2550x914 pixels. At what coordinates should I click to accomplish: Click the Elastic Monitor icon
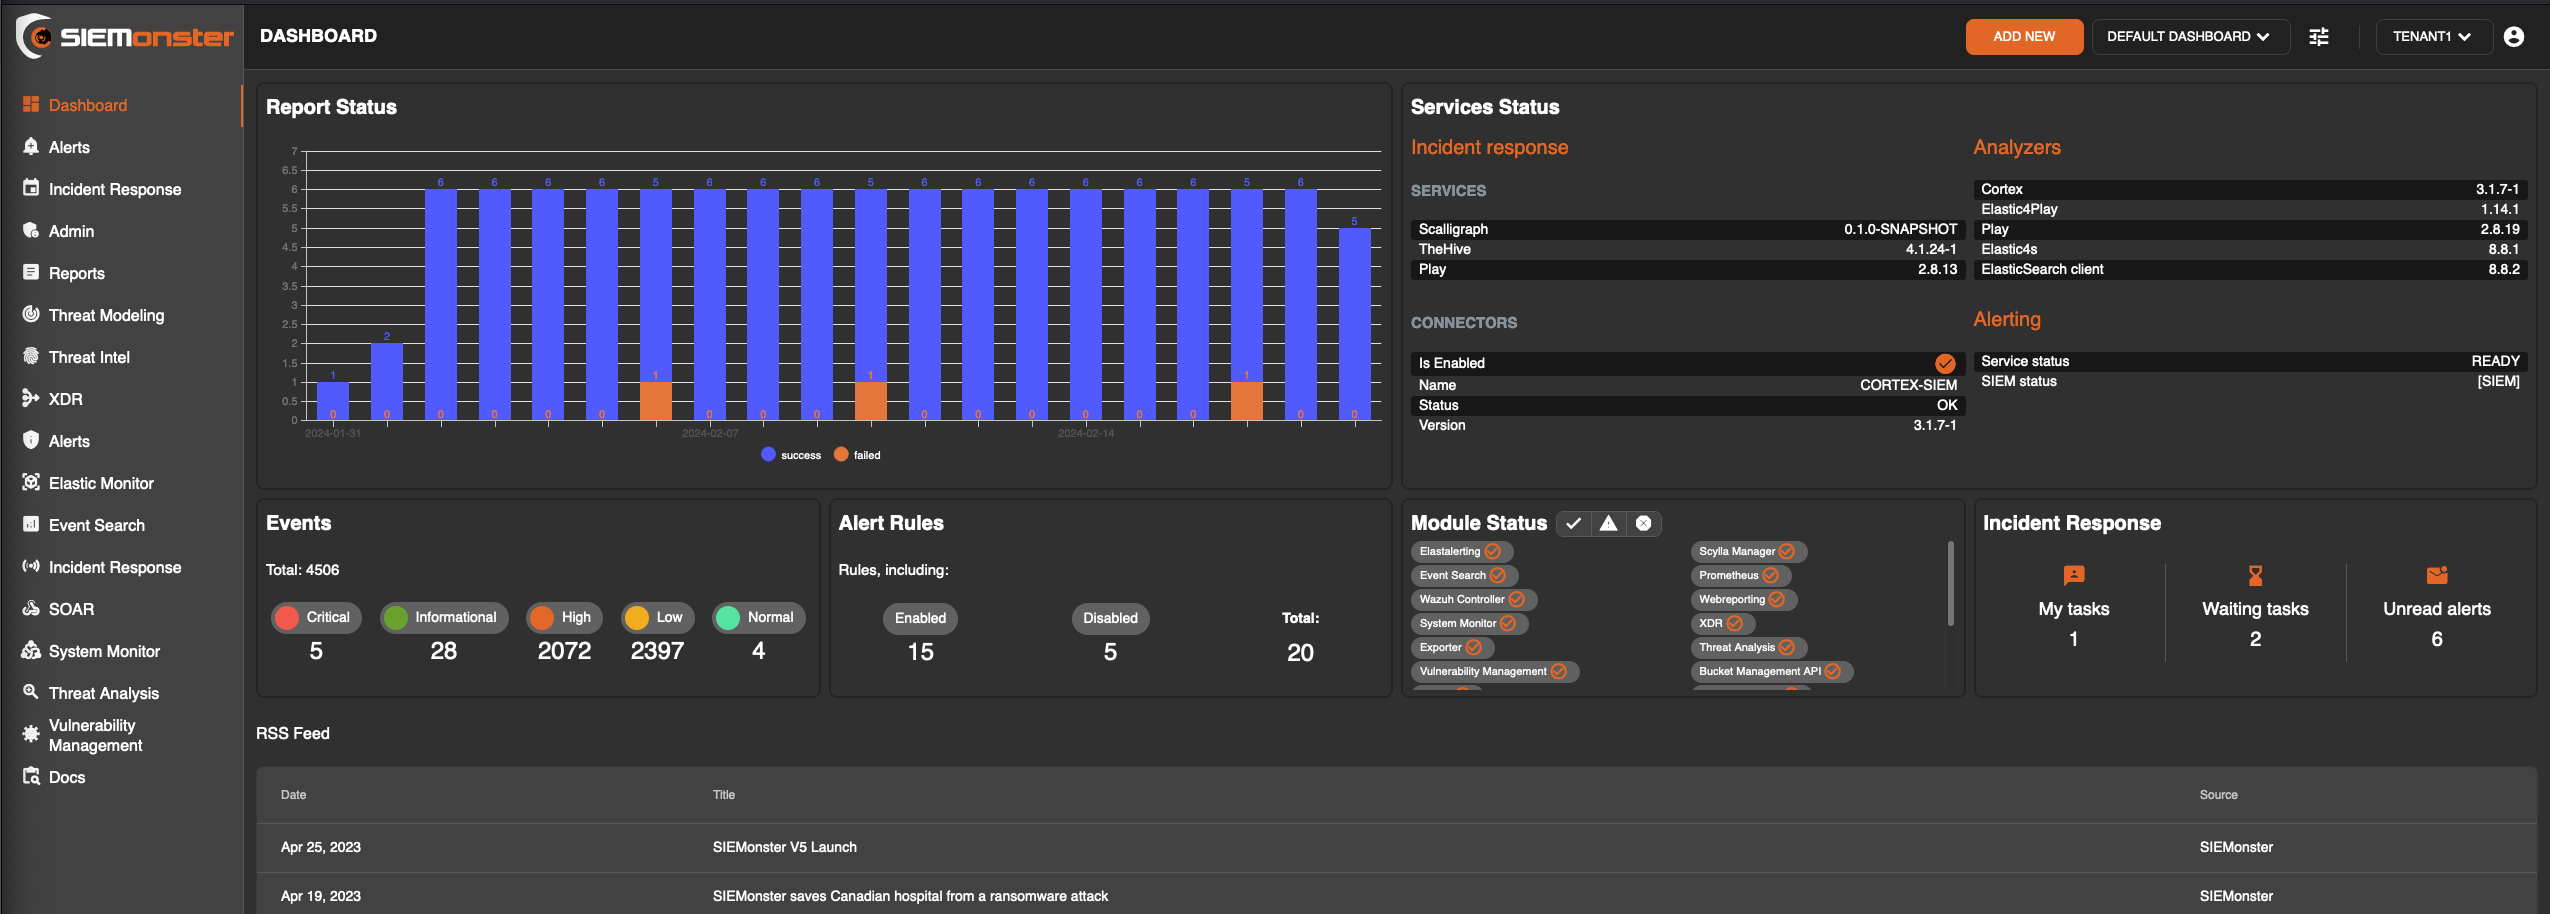31,482
